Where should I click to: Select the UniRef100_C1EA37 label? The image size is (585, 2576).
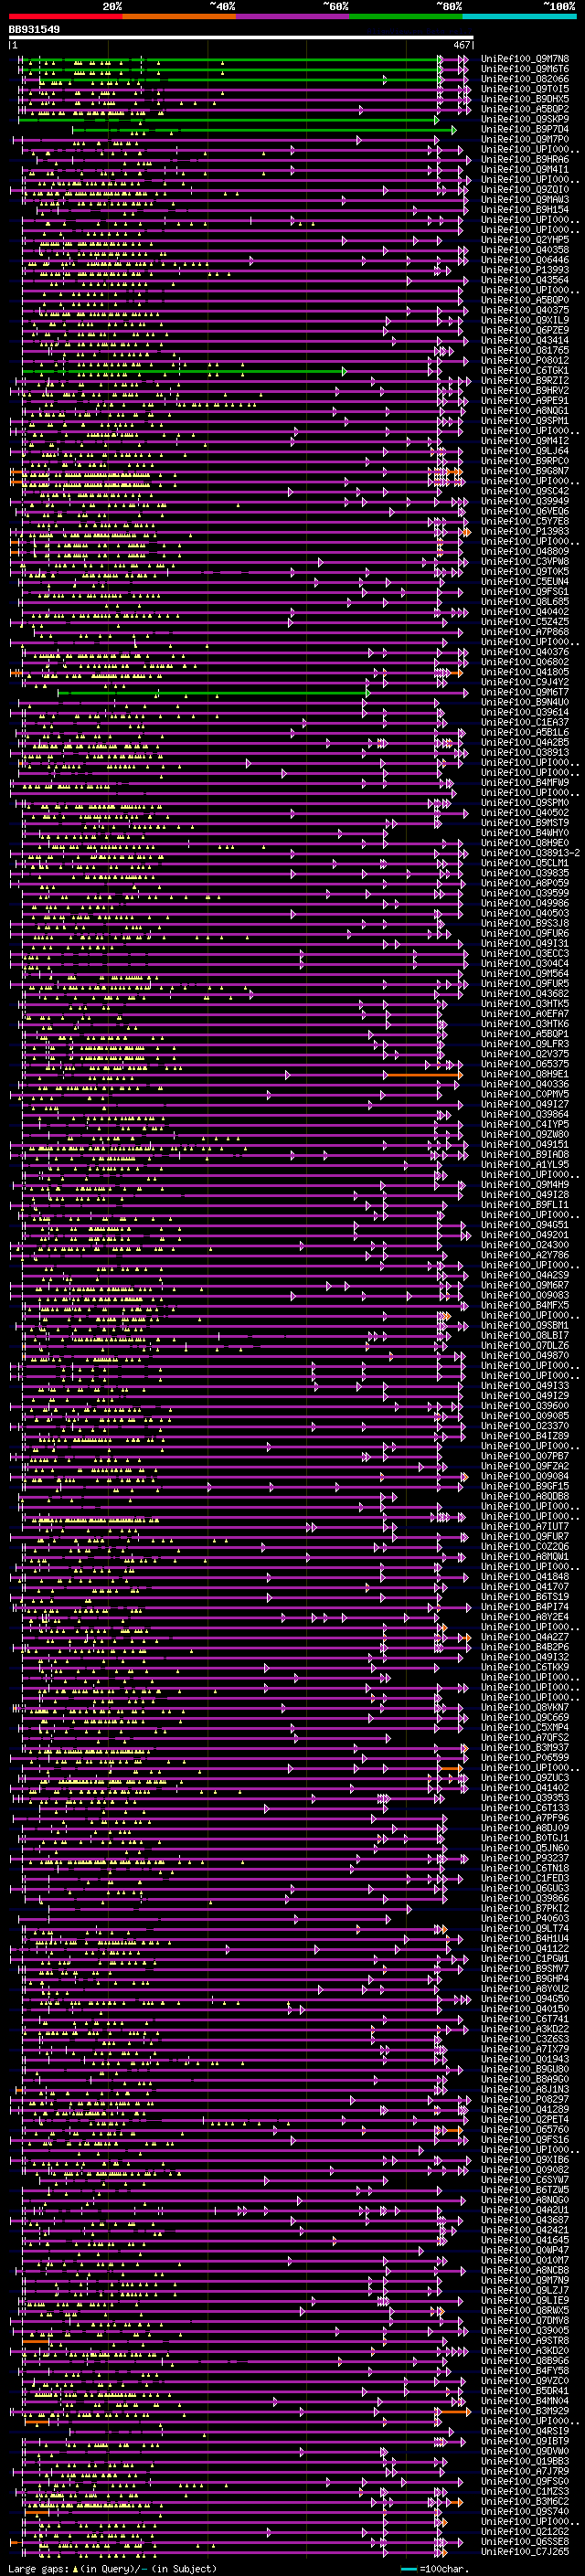(525, 722)
